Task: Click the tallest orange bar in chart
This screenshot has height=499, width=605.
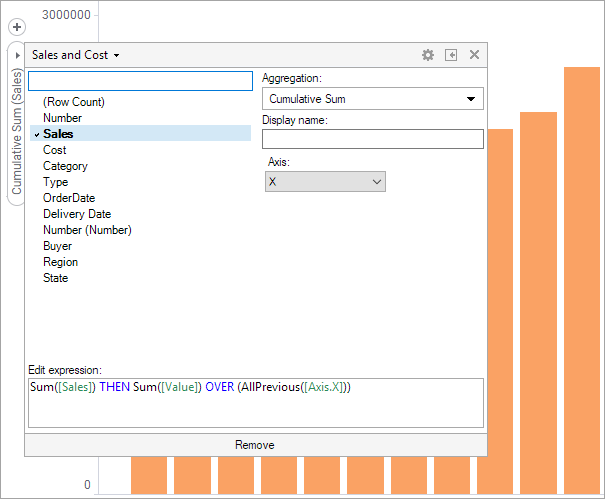Action: [581, 280]
